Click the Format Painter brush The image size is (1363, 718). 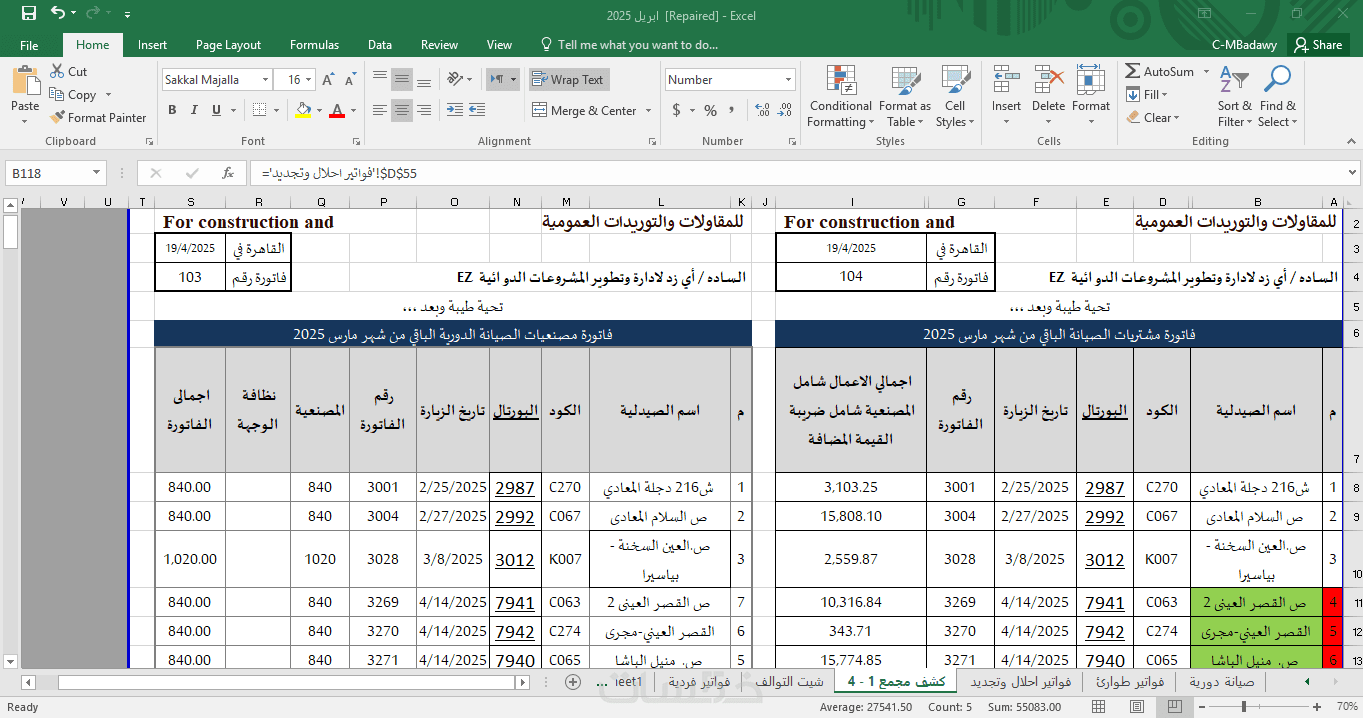click(57, 118)
